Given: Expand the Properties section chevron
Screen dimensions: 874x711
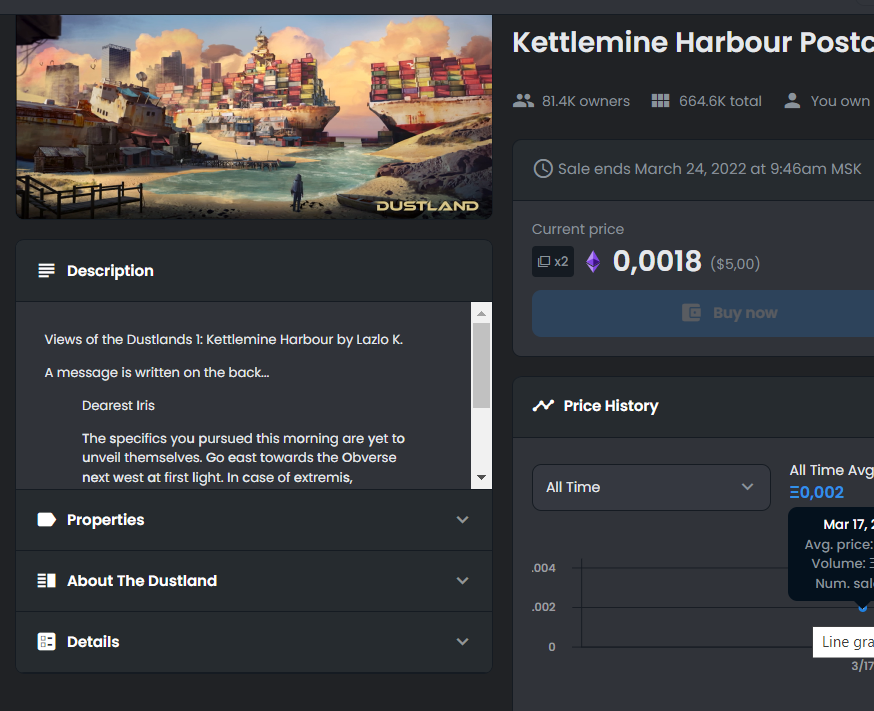Looking at the screenshot, I should tap(462, 520).
